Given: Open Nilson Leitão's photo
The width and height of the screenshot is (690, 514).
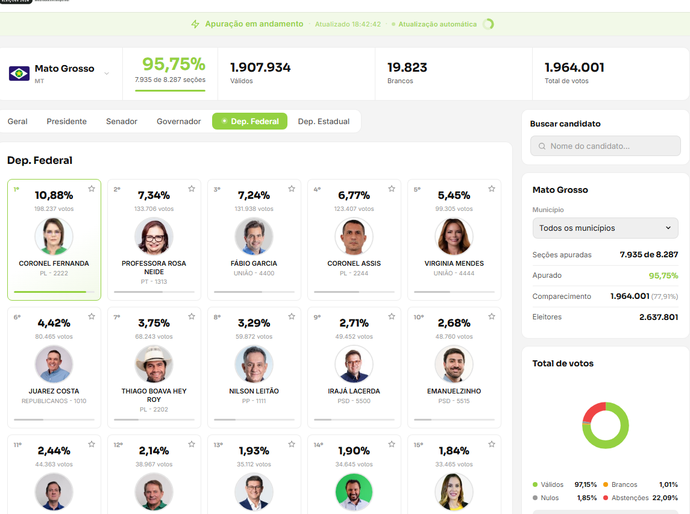Looking at the screenshot, I should (x=254, y=364).
